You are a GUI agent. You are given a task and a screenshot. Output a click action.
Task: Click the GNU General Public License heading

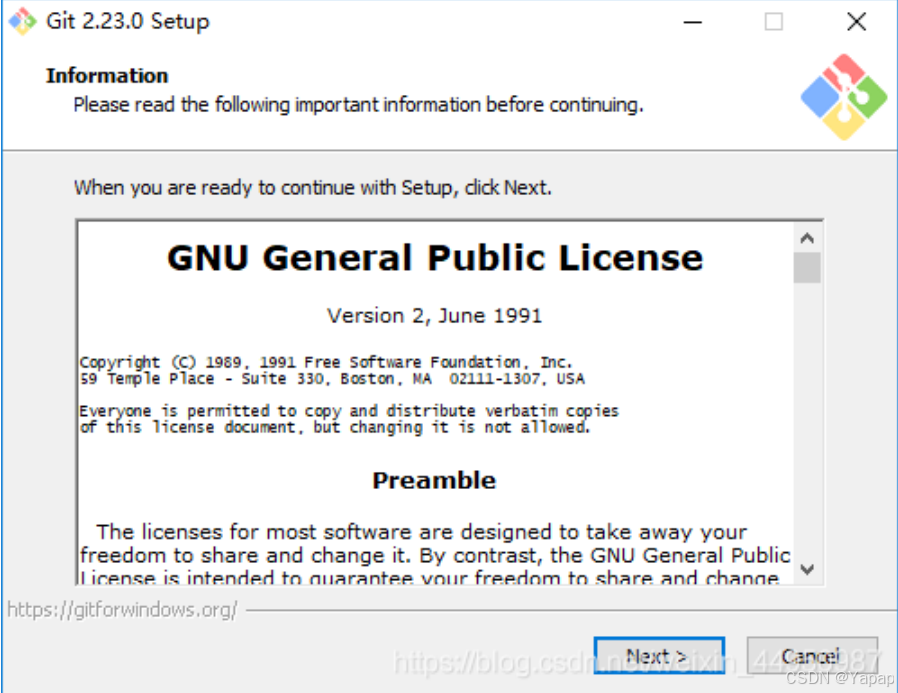(x=435, y=258)
